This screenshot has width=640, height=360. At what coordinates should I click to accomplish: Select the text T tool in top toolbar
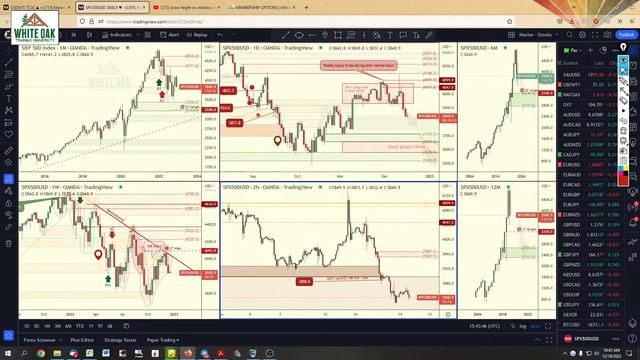(x=390, y=36)
